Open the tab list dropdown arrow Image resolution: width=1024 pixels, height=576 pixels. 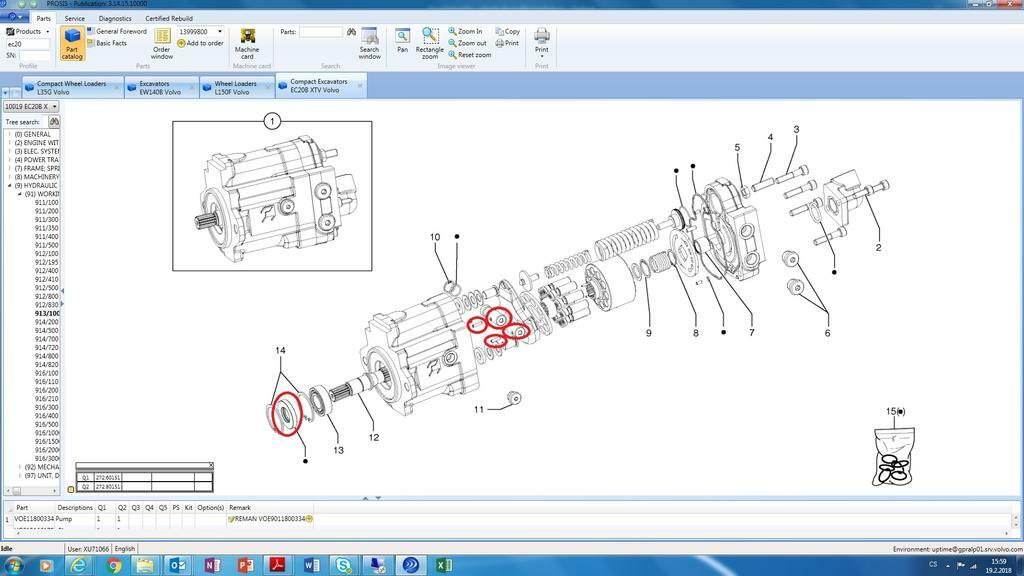point(5,93)
